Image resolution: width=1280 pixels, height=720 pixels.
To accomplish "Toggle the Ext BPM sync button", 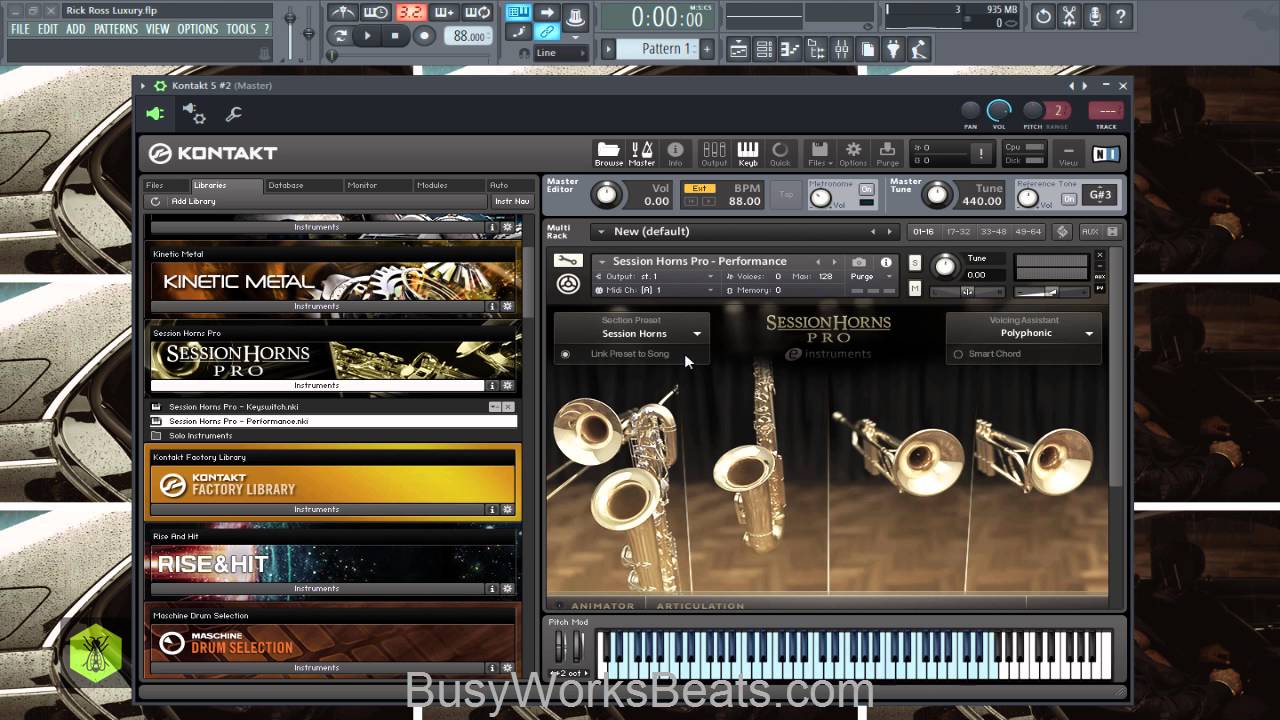I will coord(699,188).
